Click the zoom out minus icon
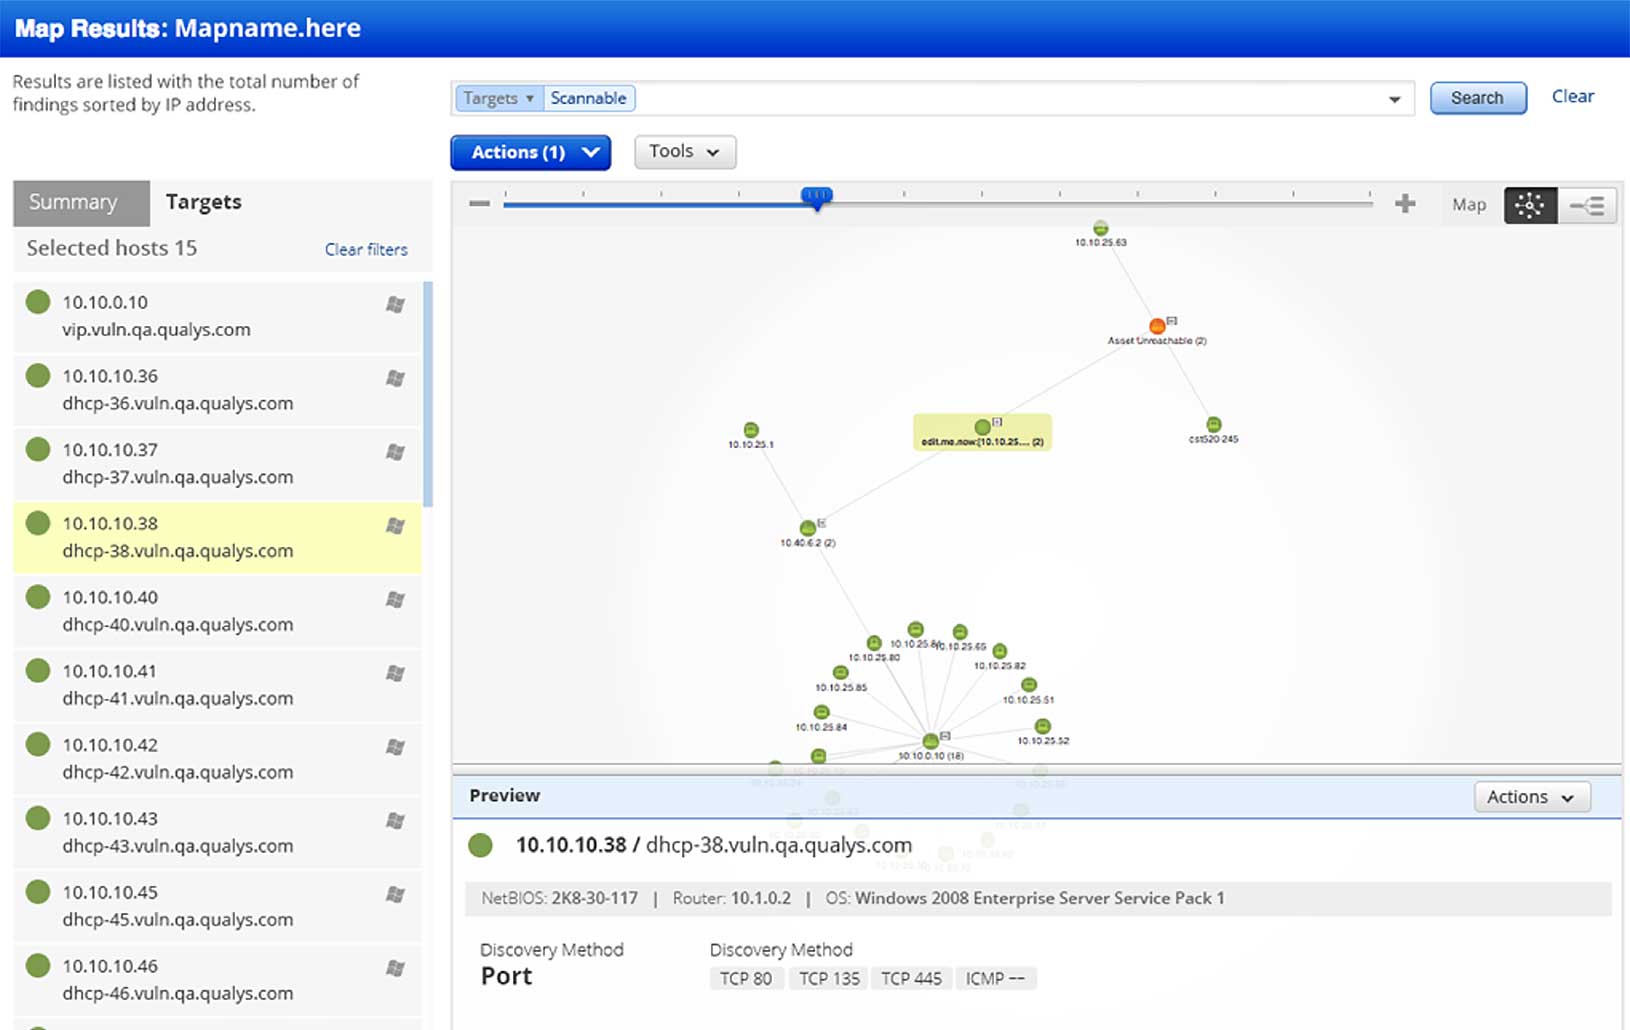The width and height of the screenshot is (1630, 1030). [x=480, y=203]
